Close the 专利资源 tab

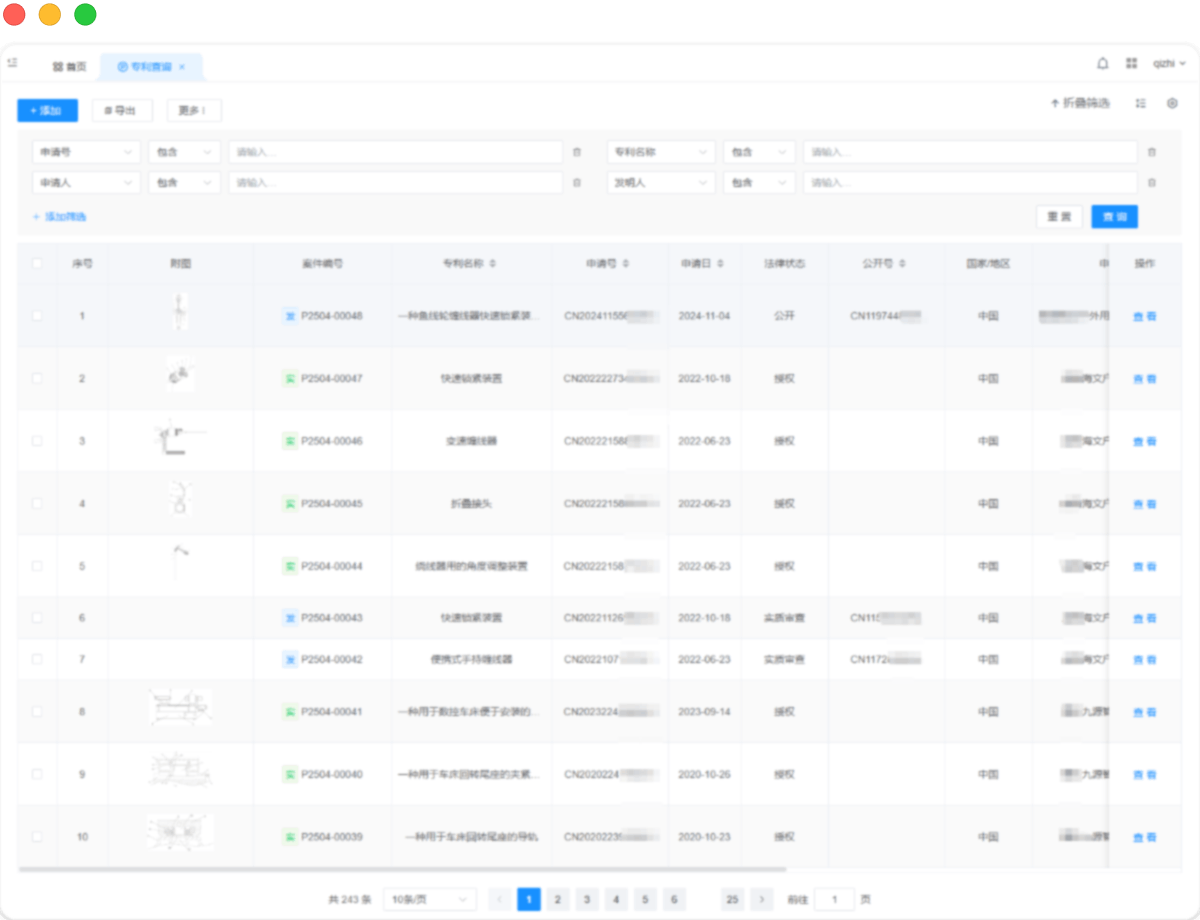(x=182, y=67)
